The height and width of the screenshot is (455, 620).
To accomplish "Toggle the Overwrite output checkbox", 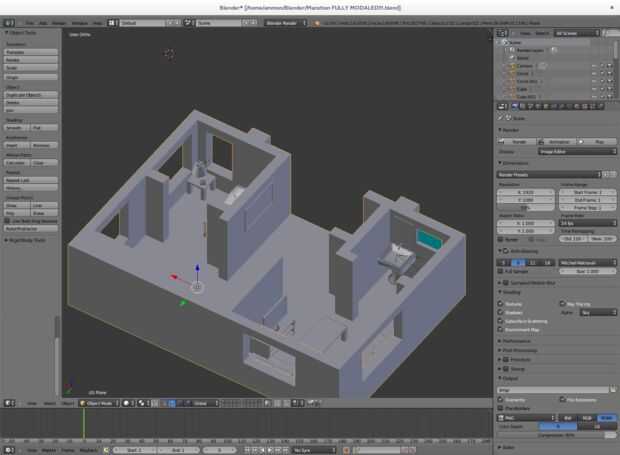I will [x=500, y=400].
